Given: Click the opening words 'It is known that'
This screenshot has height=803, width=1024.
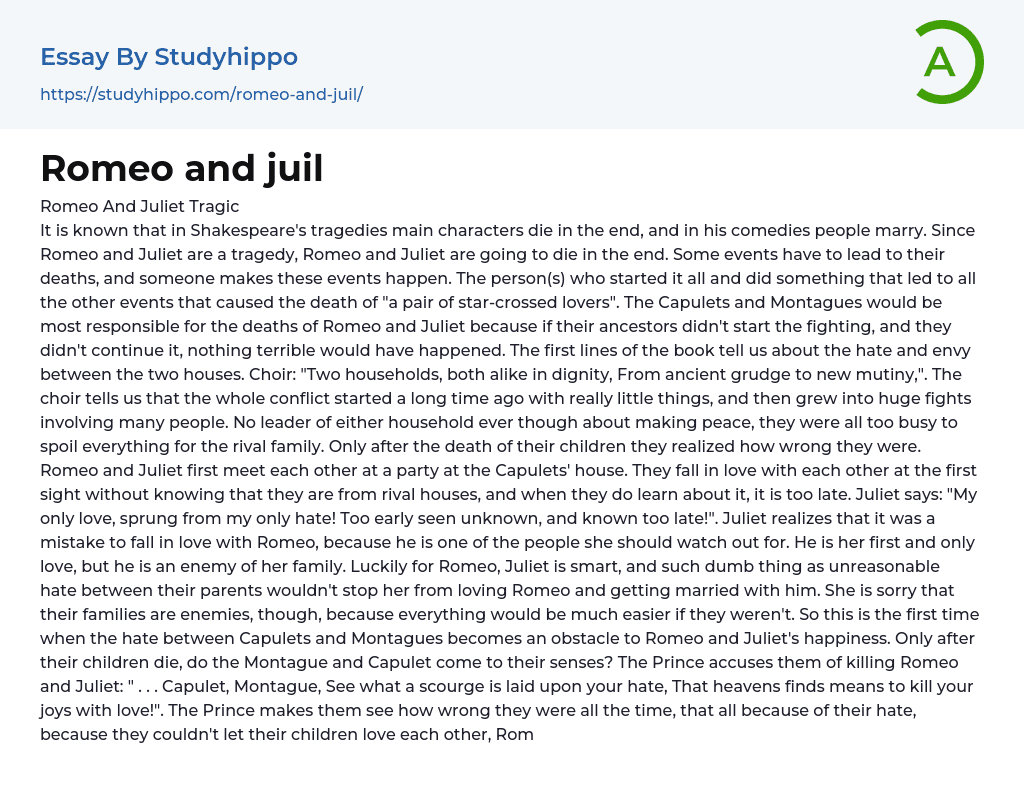Looking at the screenshot, I should pyautogui.click(x=98, y=230).
